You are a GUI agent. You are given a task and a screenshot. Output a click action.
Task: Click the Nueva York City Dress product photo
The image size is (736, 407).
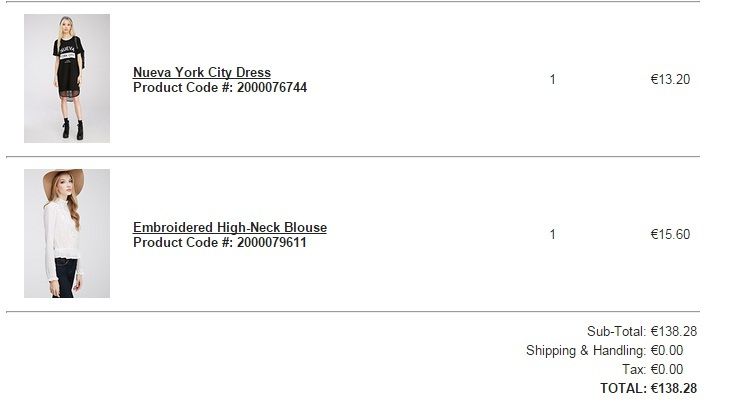pos(67,78)
